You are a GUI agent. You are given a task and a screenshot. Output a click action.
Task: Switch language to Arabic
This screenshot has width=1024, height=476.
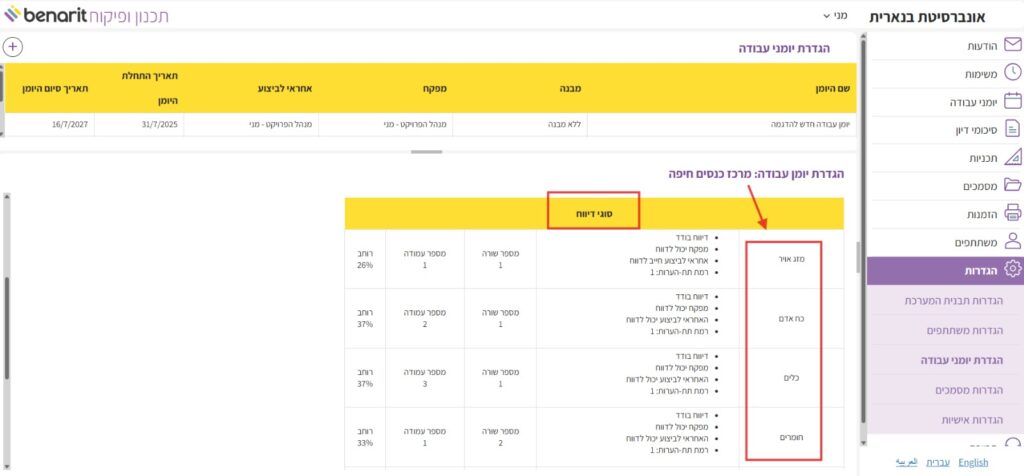[904, 462]
